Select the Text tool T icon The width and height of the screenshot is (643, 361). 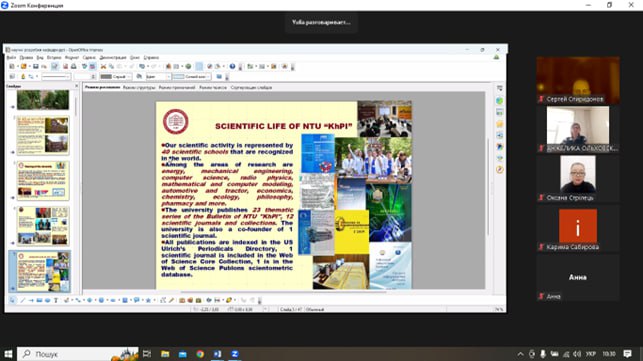(x=56, y=300)
